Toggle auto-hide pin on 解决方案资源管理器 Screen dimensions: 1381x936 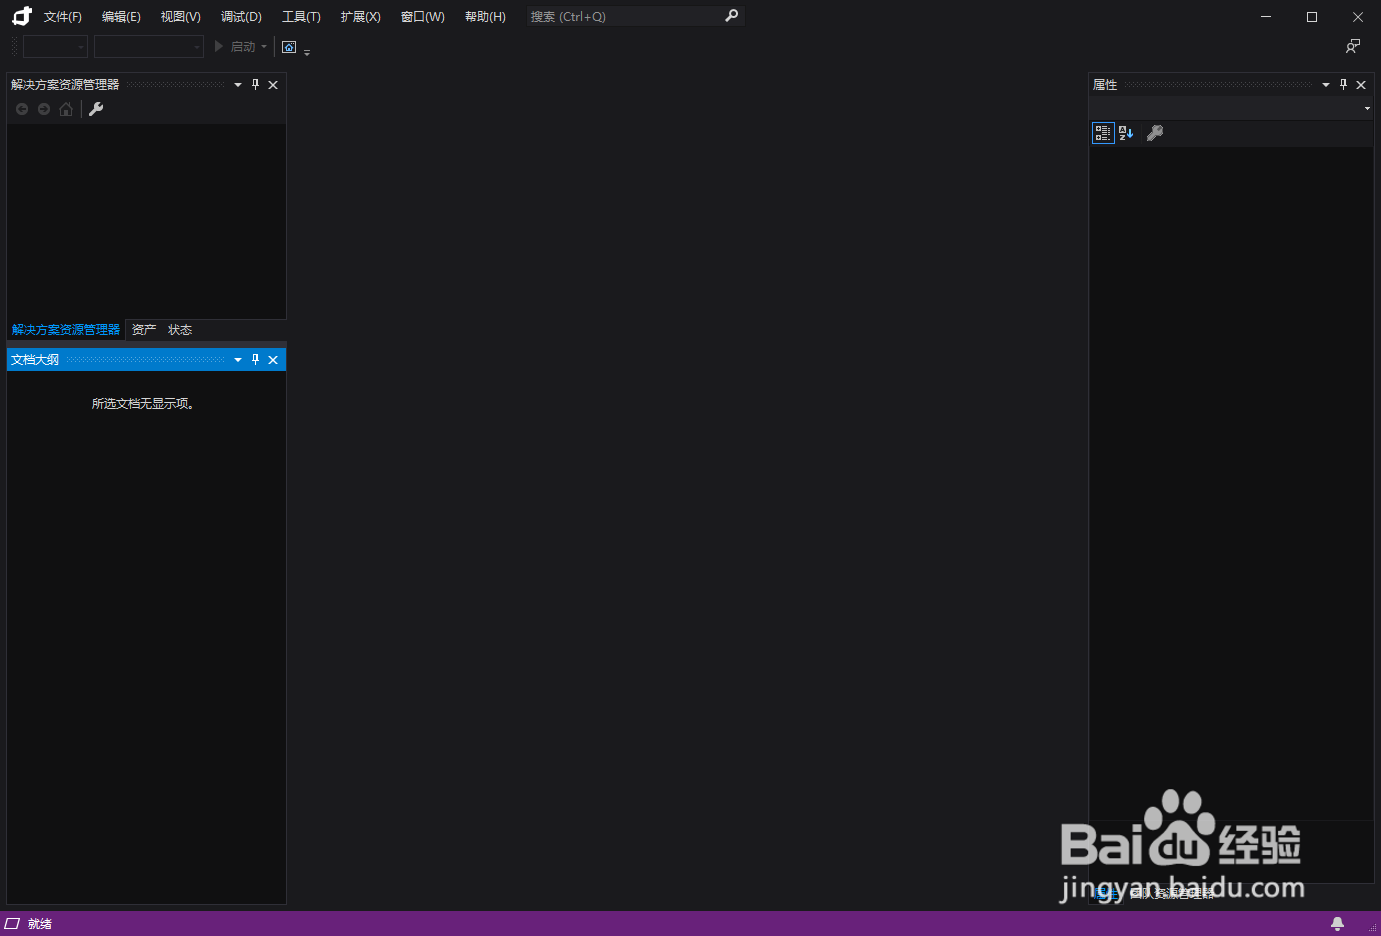point(255,84)
